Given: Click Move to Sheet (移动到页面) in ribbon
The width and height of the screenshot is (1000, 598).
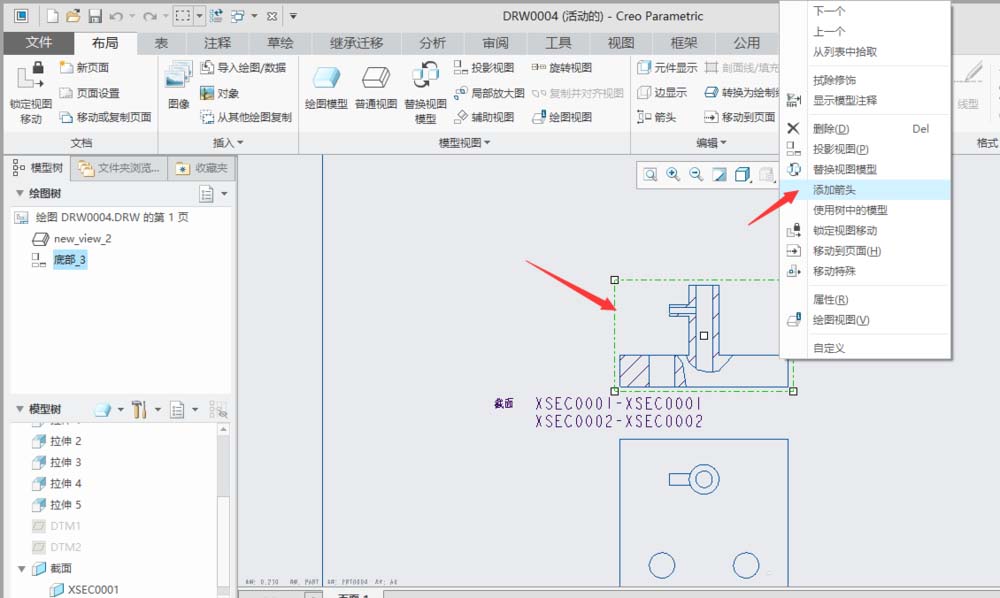Looking at the screenshot, I should tap(740, 117).
